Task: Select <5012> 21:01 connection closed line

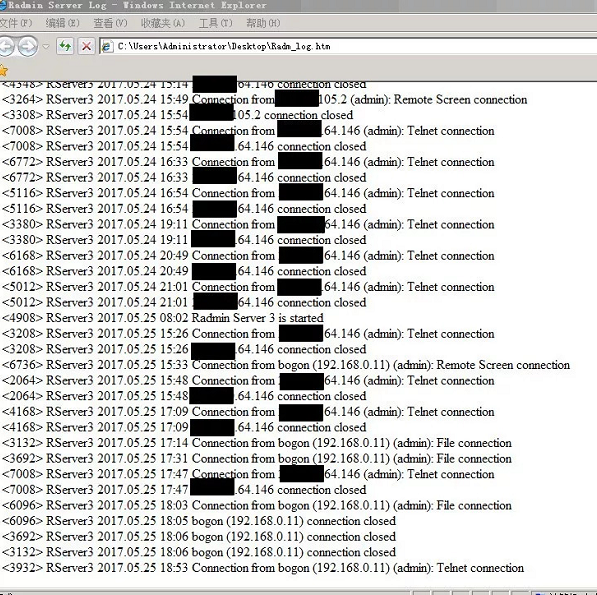Action: tap(184, 302)
